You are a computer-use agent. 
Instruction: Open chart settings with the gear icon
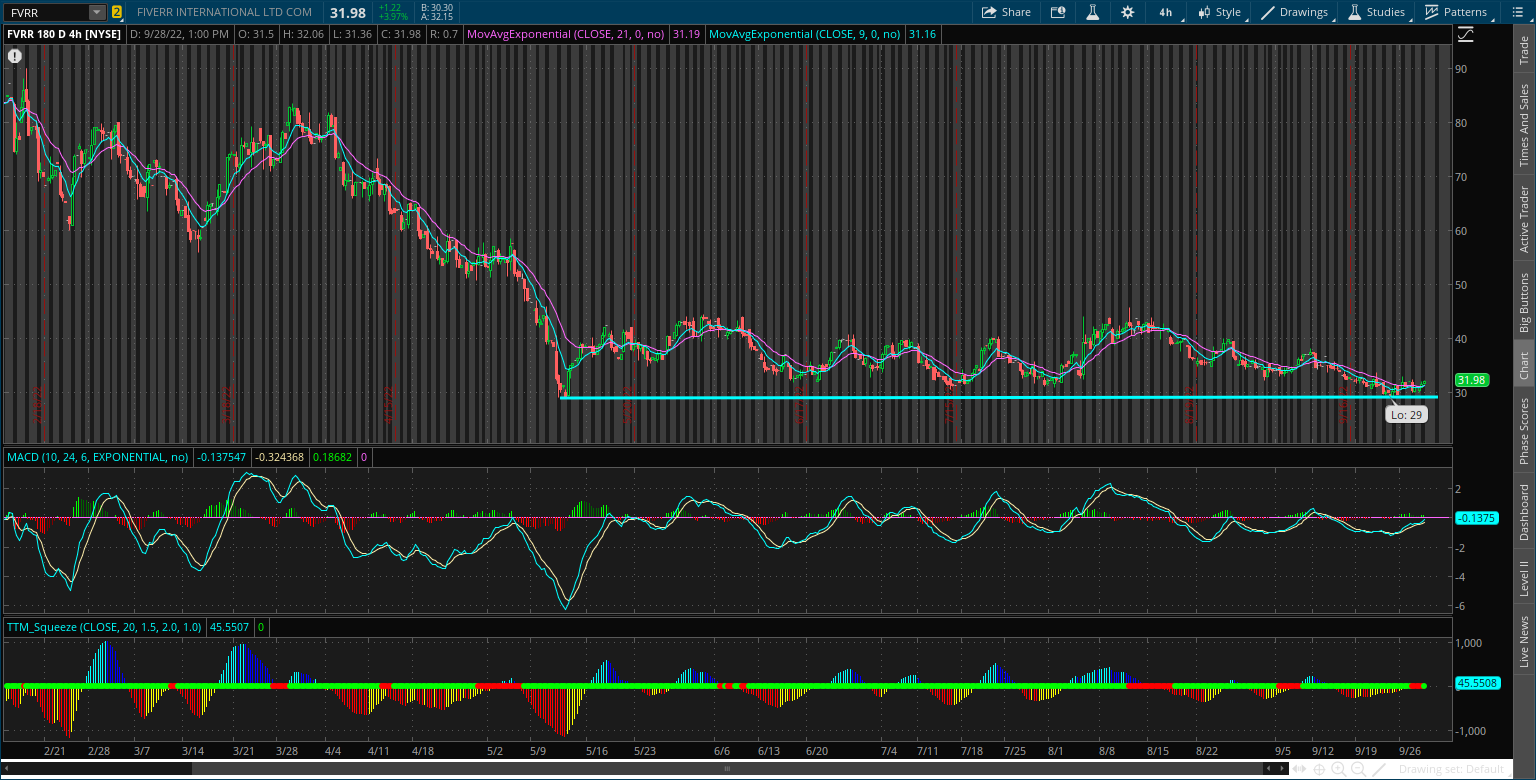[1127, 12]
